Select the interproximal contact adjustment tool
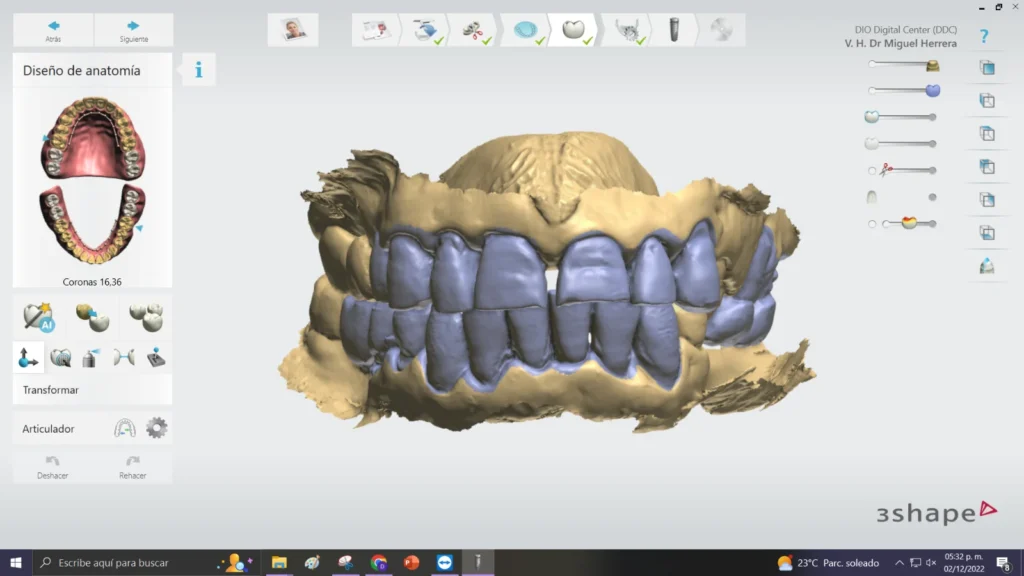Image resolution: width=1024 pixels, height=576 pixels. 123,357
